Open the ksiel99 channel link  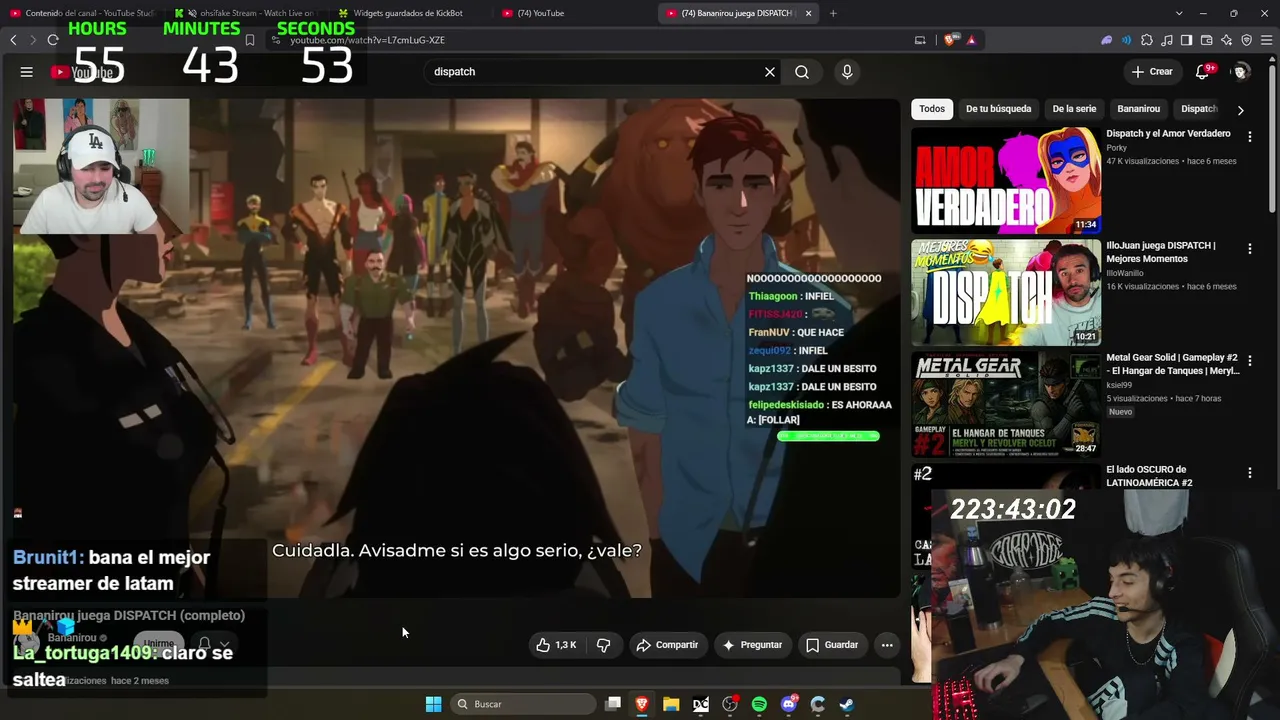(x=1119, y=385)
